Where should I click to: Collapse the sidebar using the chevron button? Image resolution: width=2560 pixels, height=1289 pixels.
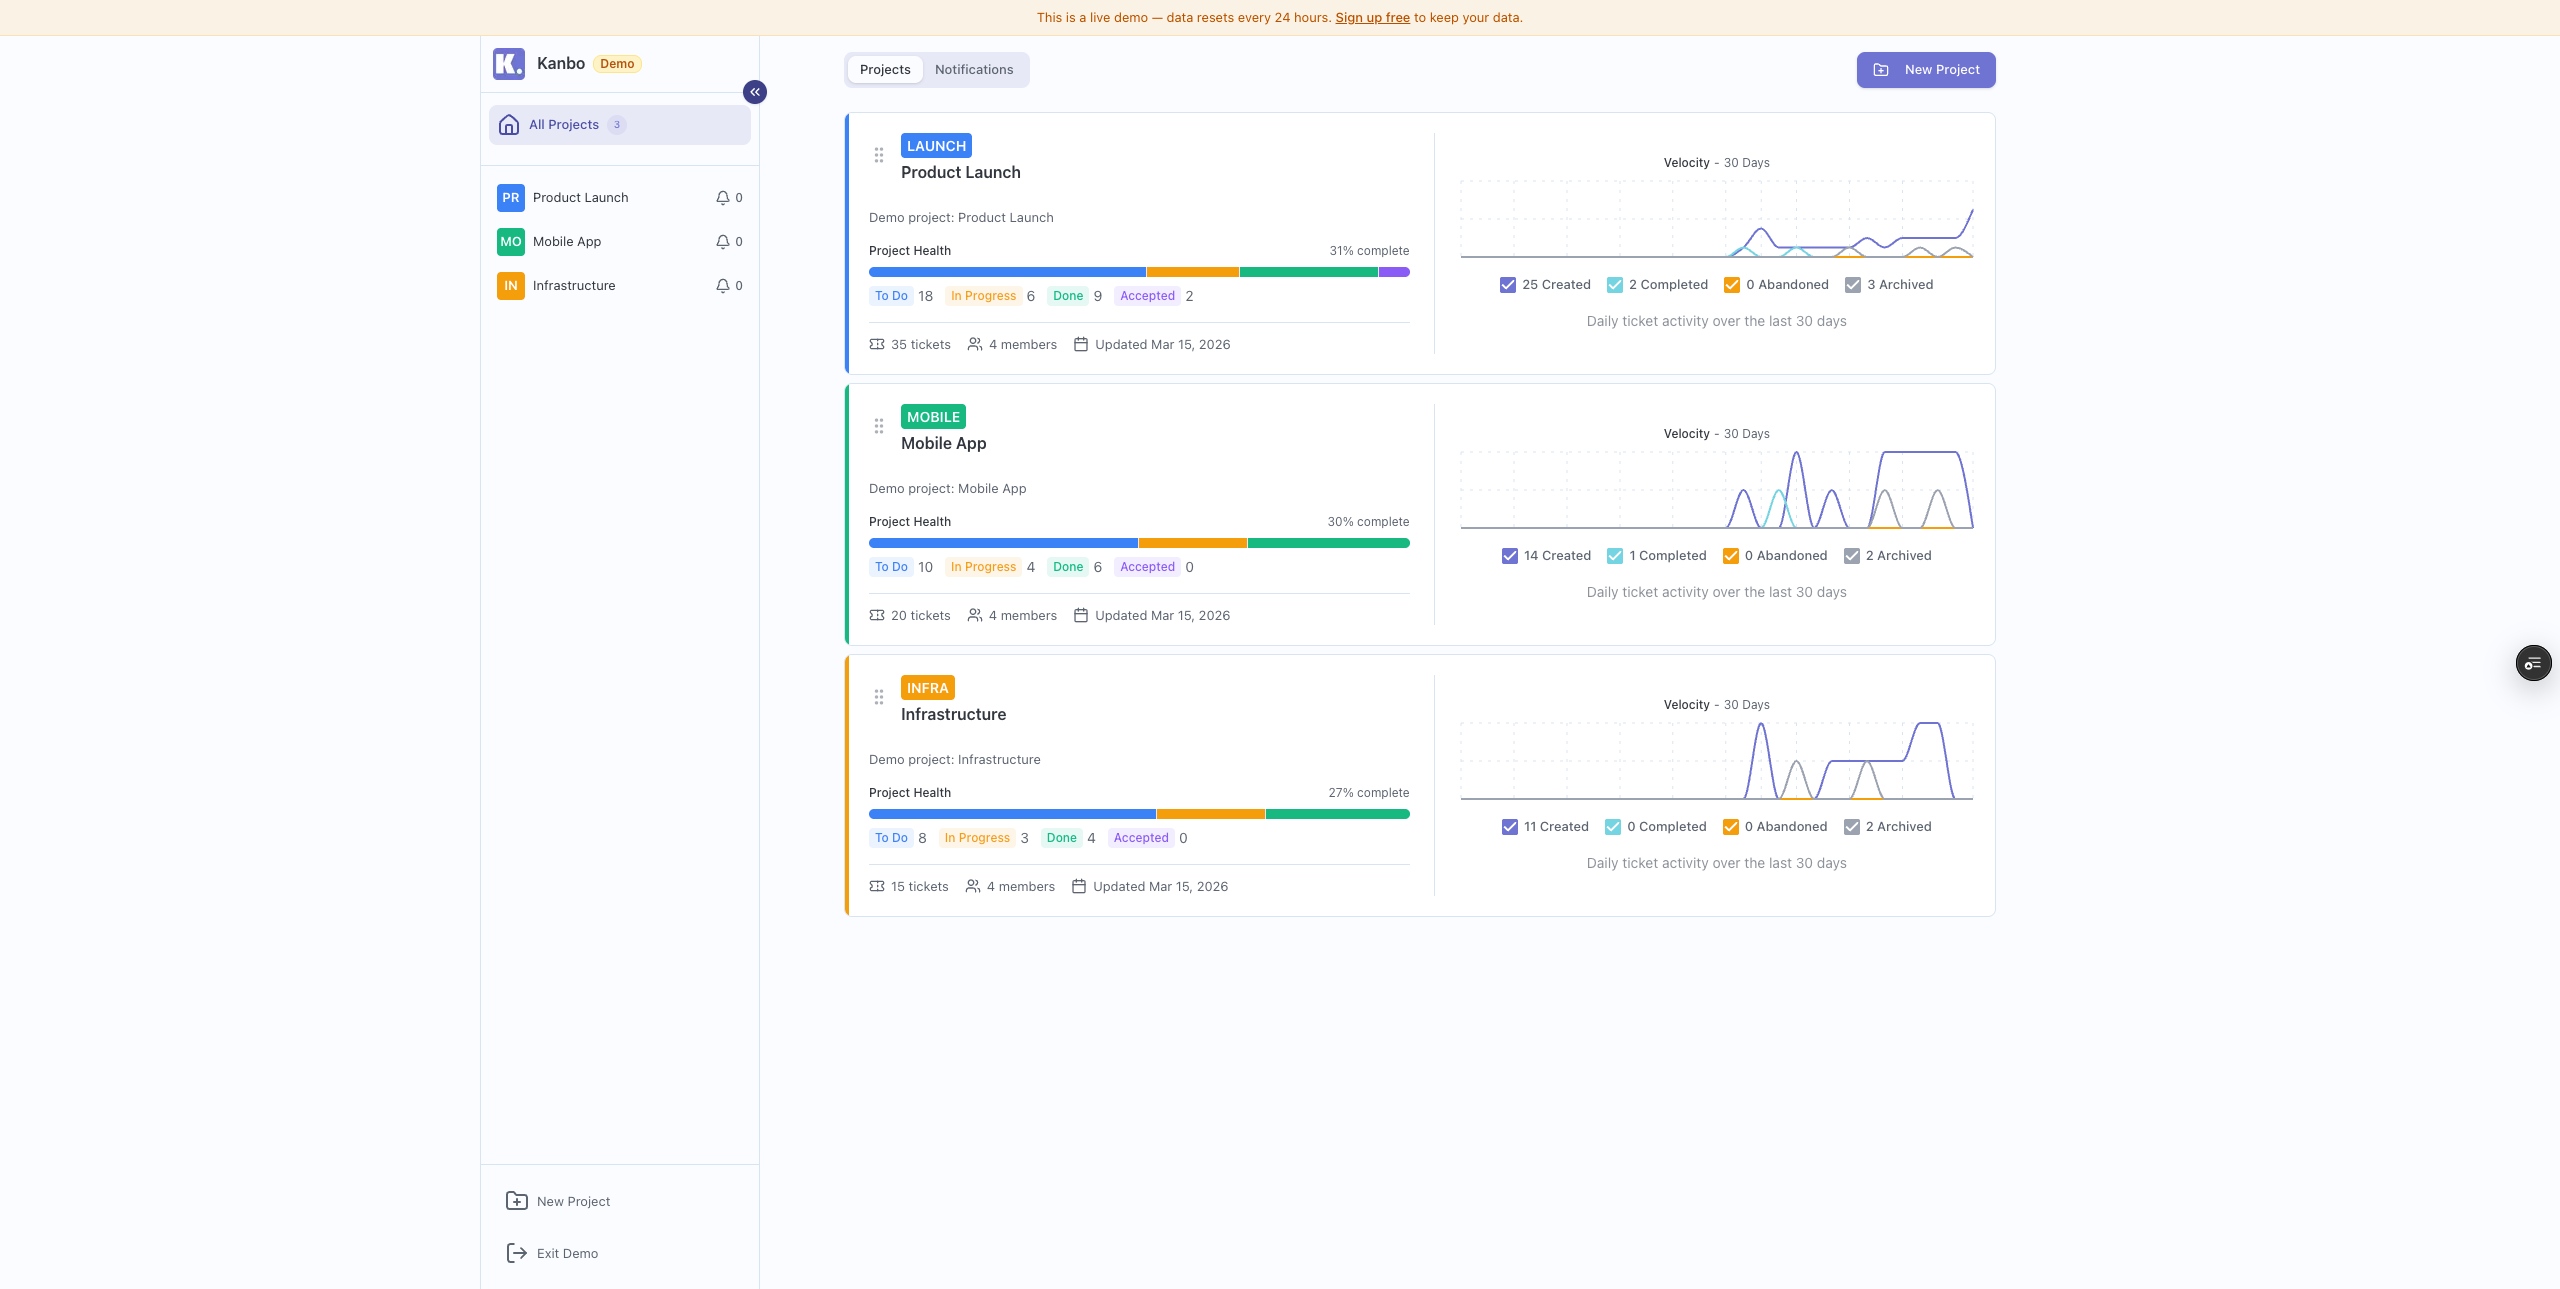coord(755,92)
